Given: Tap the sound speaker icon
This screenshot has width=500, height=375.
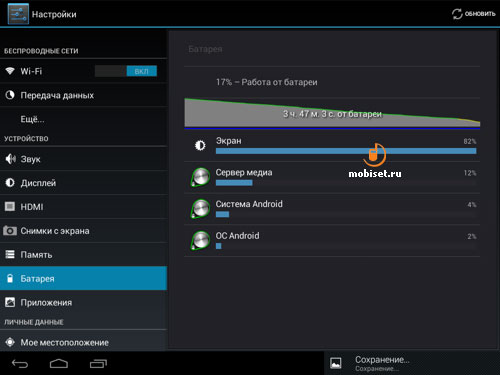Looking at the screenshot, I should (10, 159).
